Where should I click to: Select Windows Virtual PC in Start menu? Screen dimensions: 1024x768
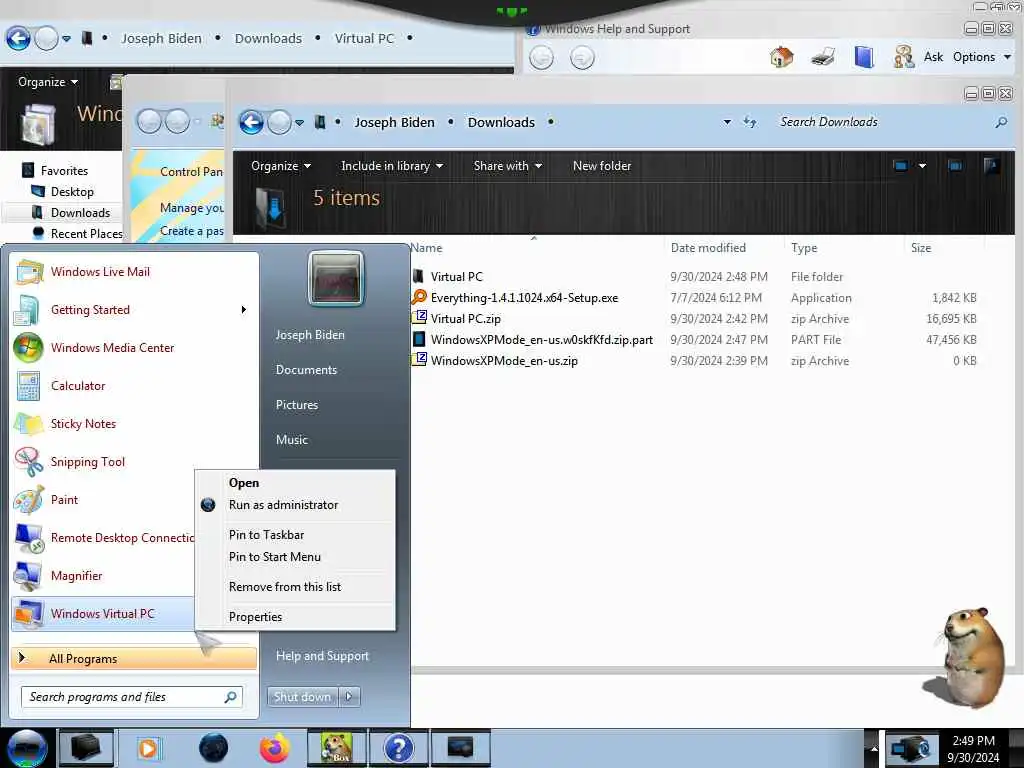103,613
